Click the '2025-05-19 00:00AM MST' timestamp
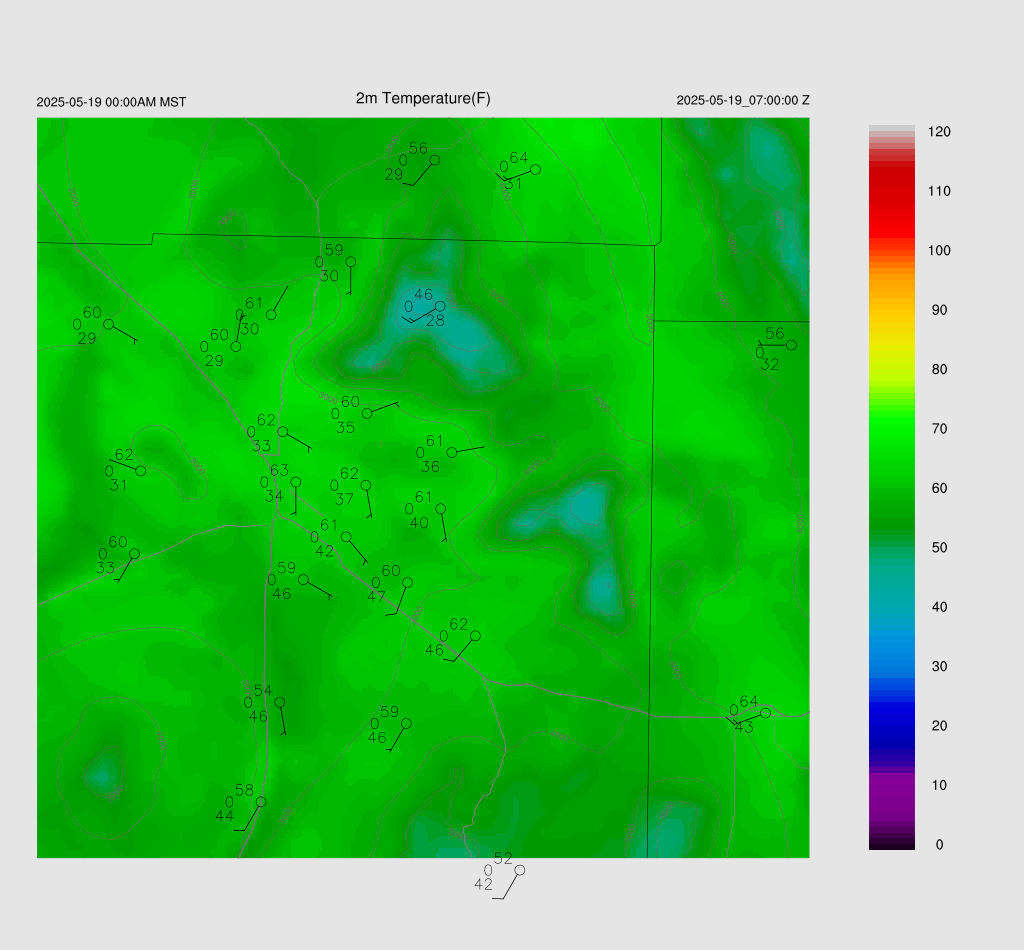Image resolution: width=1024 pixels, height=950 pixels. click(x=111, y=103)
